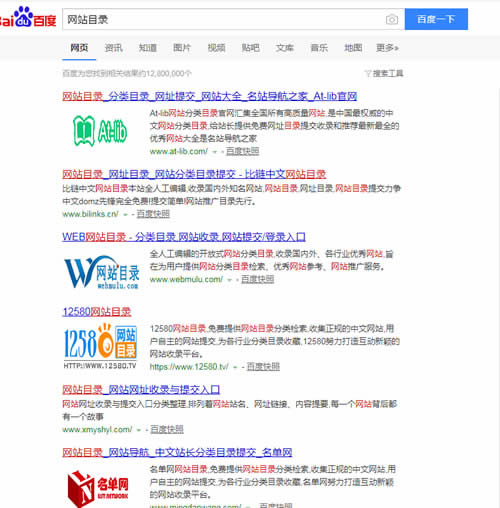This screenshot has width=500, height=508.
Task: Switch to the 音乐 tab
Action: pyautogui.click(x=319, y=48)
